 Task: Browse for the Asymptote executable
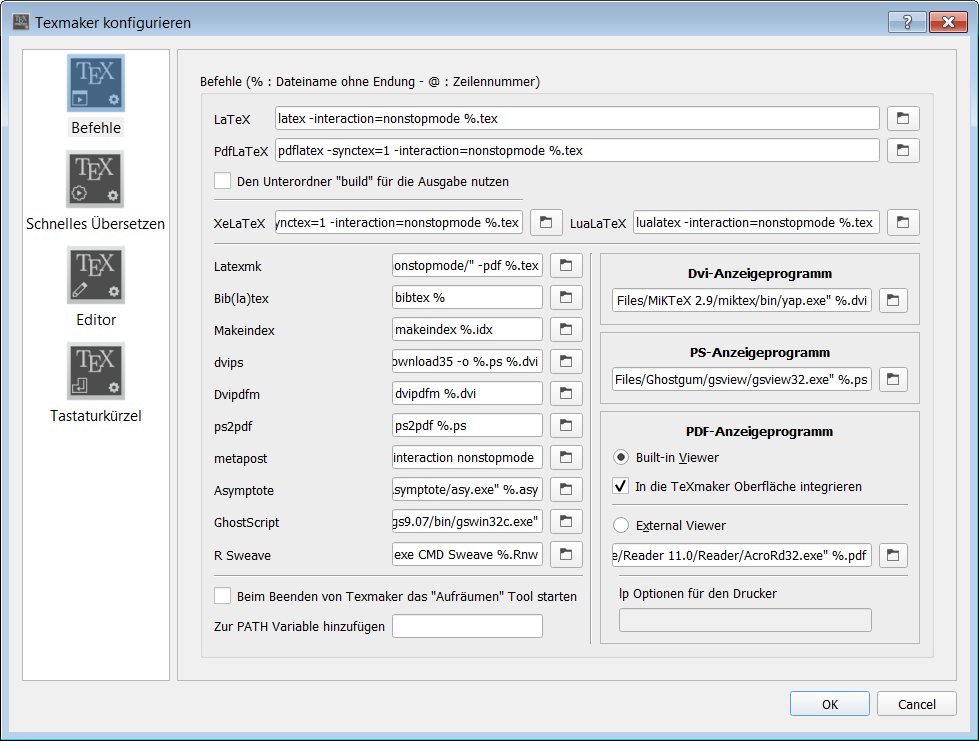point(566,489)
